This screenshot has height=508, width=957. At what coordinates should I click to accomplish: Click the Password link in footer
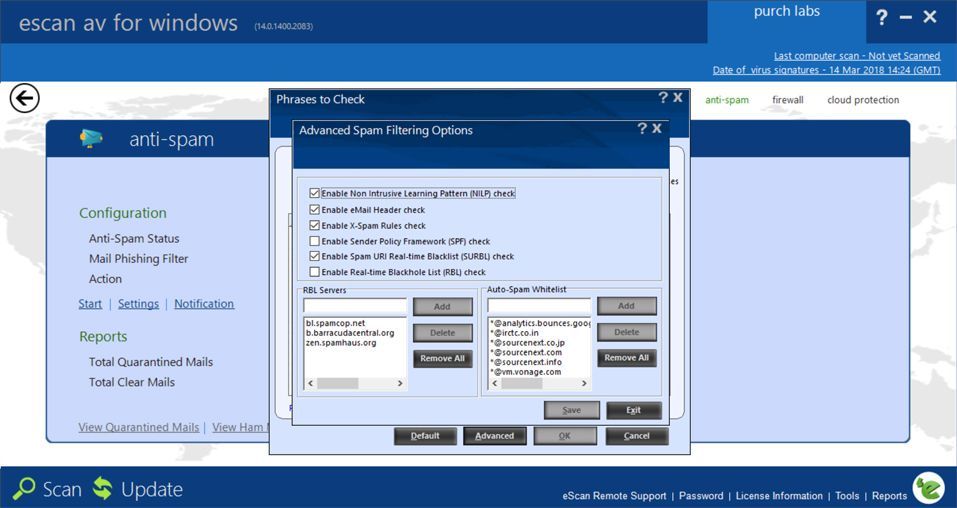[701, 496]
